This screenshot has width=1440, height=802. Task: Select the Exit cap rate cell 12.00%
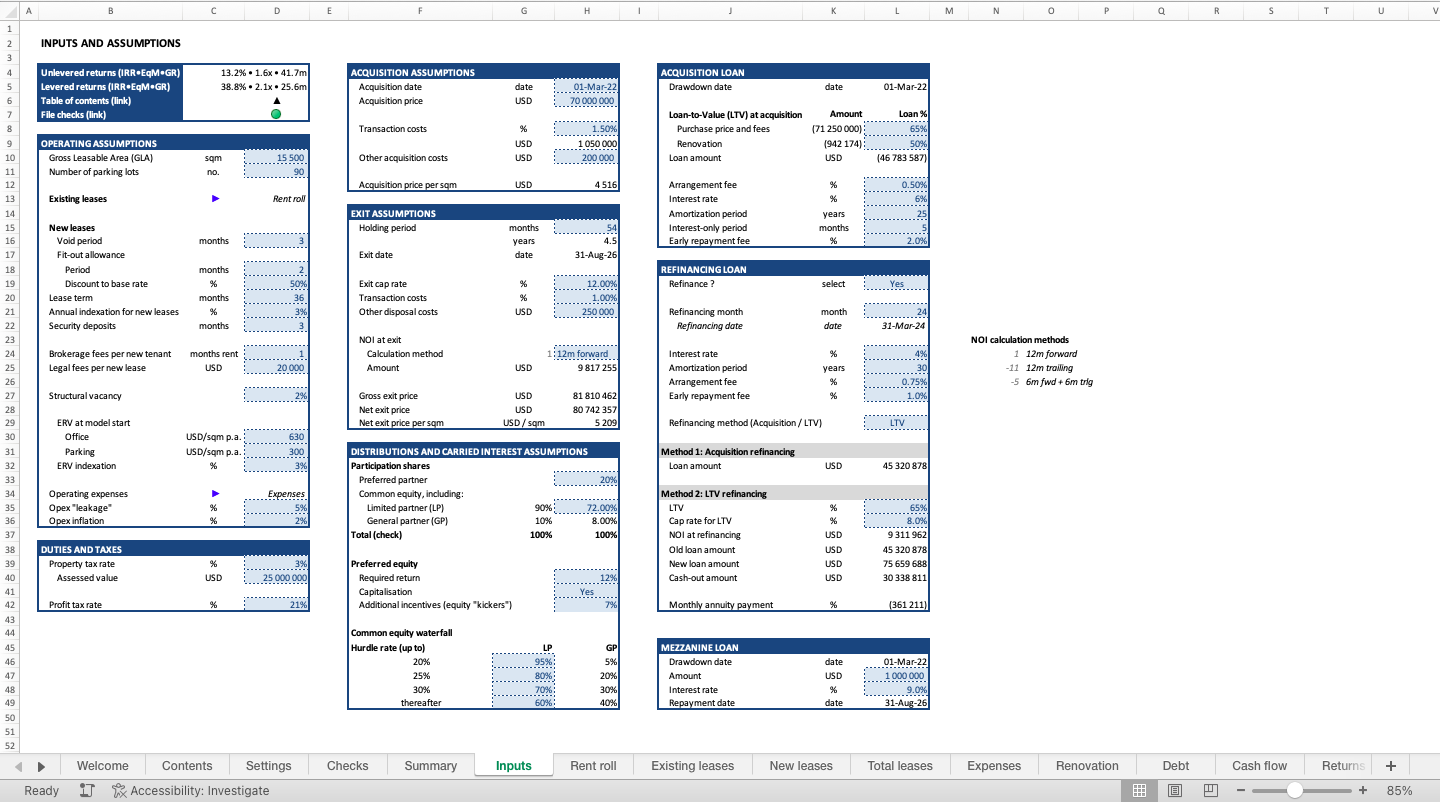point(586,284)
